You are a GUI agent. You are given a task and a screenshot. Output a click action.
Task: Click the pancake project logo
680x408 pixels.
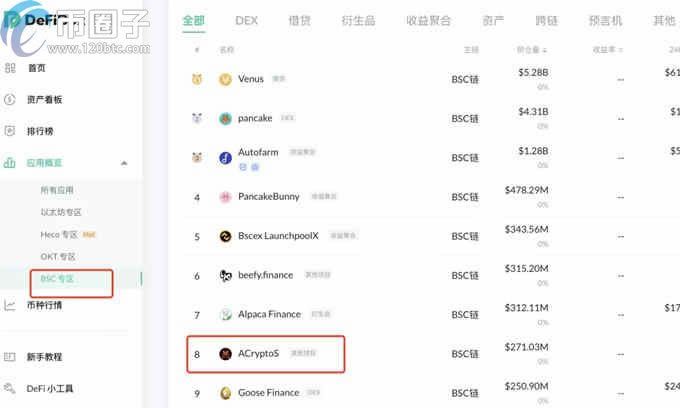click(x=225, y=118)
